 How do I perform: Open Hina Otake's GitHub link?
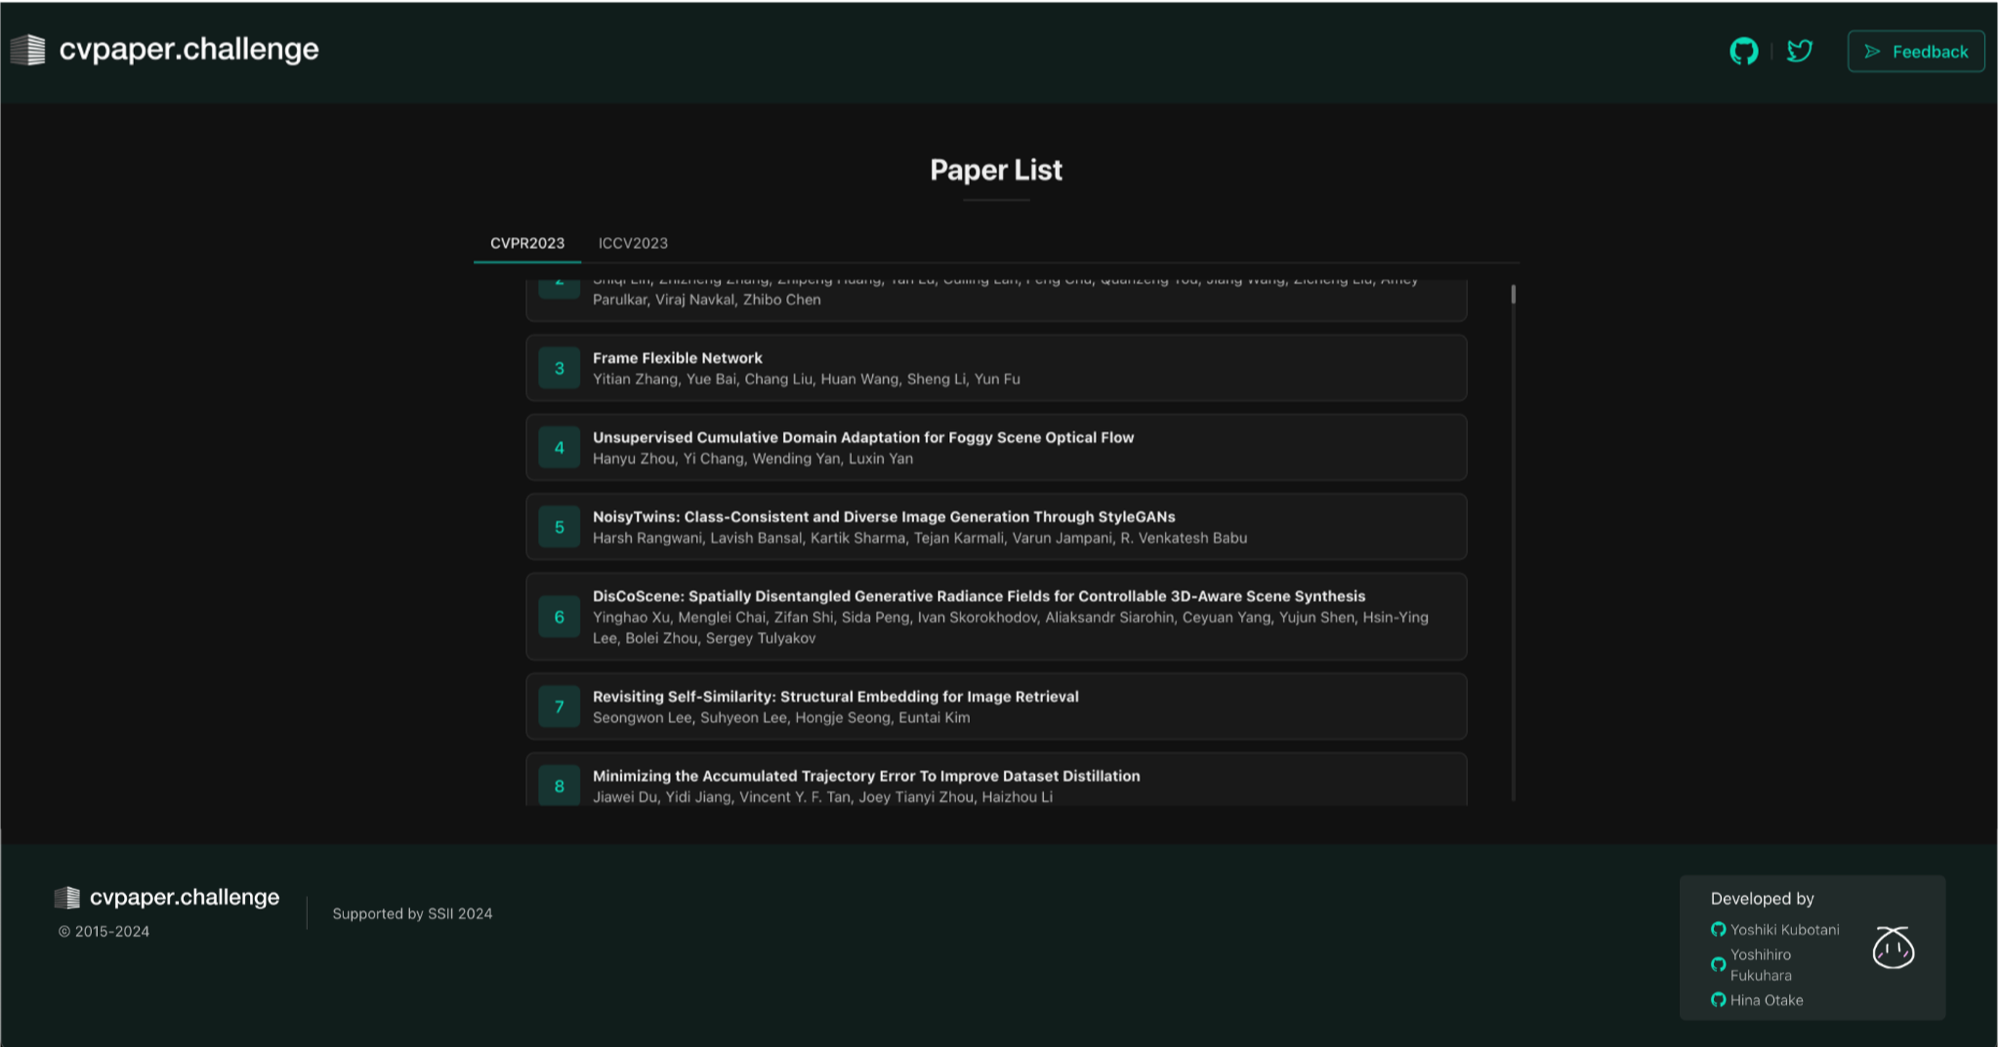1766,1000
